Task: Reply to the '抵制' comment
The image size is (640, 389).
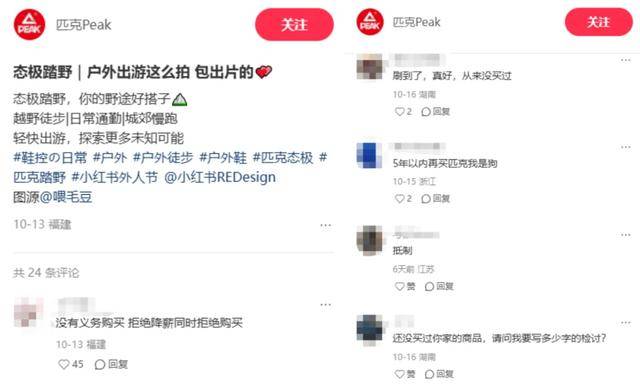Action: [x=439, y=286]
